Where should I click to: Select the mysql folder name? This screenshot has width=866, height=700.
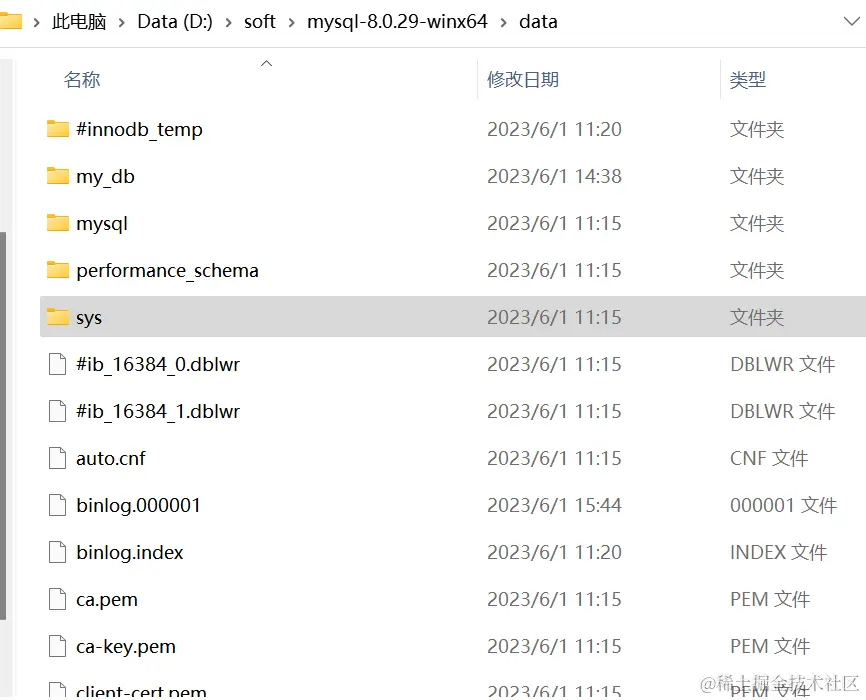click(x=102, y=223)
